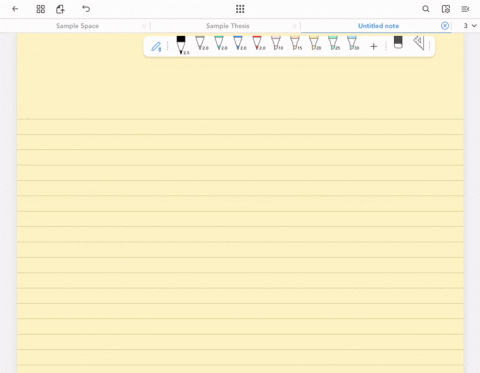Viewport: 480px width, 373px height.
Task: Close the Untitled note tab
Action: click(x=445, y=26)
